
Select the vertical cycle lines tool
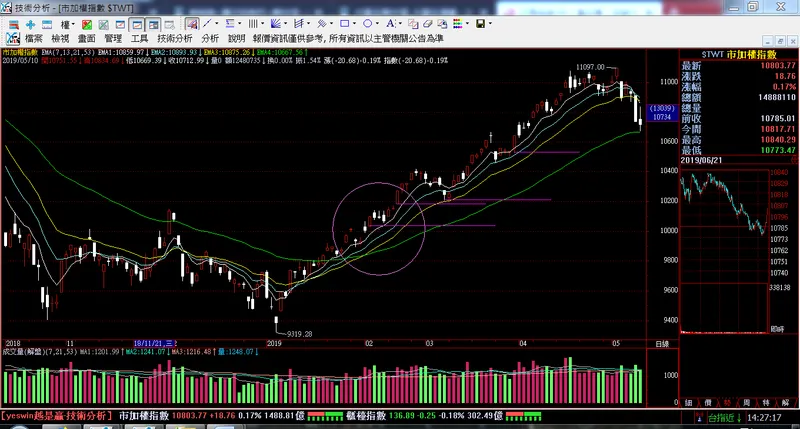pos(253,23)
